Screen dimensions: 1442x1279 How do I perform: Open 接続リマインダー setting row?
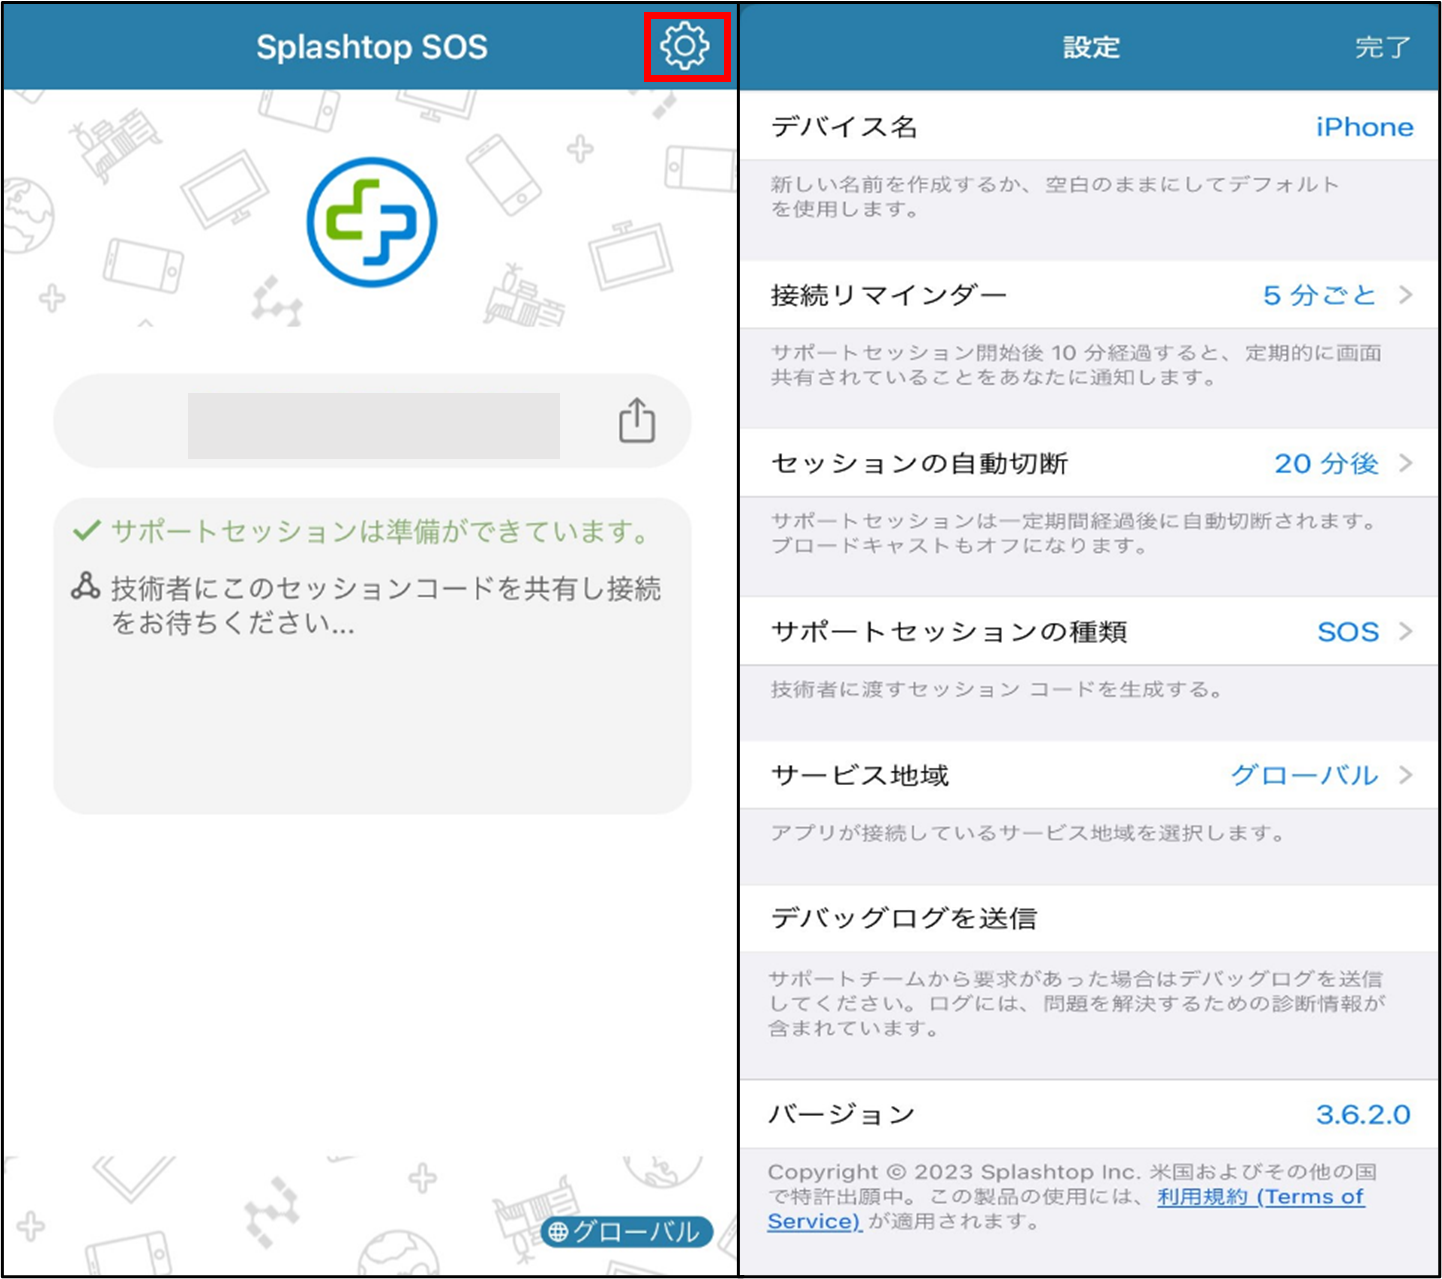tap(1089, 295)
